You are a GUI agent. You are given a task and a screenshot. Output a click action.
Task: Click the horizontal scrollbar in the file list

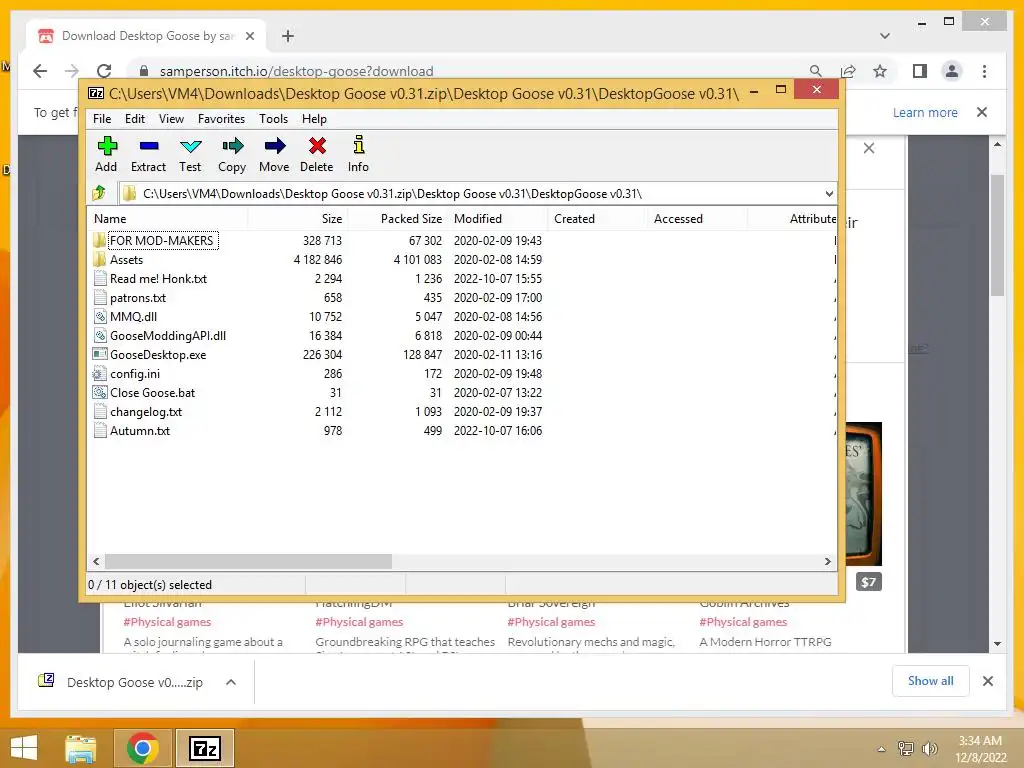[x=248, y=562]
